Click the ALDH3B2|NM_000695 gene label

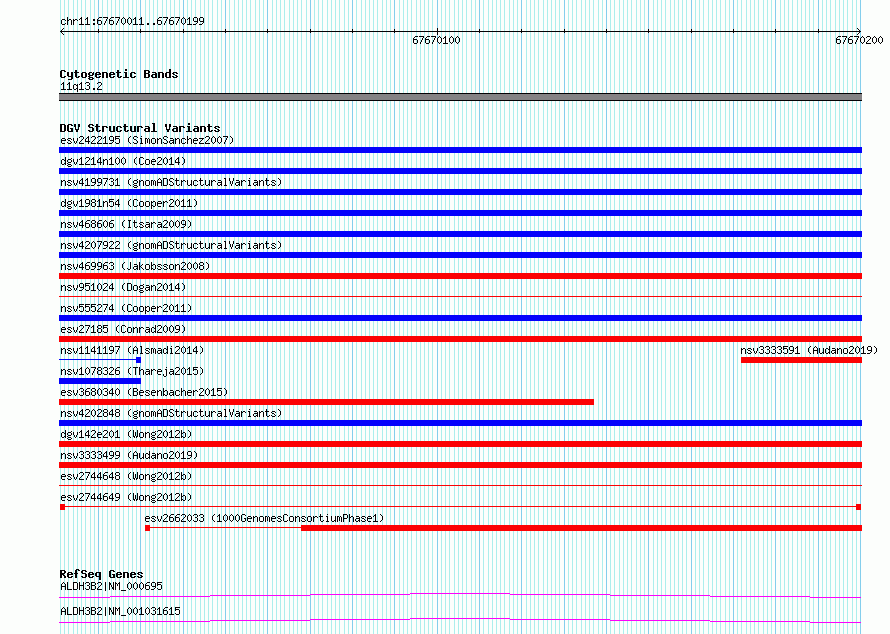pos(111,586)
